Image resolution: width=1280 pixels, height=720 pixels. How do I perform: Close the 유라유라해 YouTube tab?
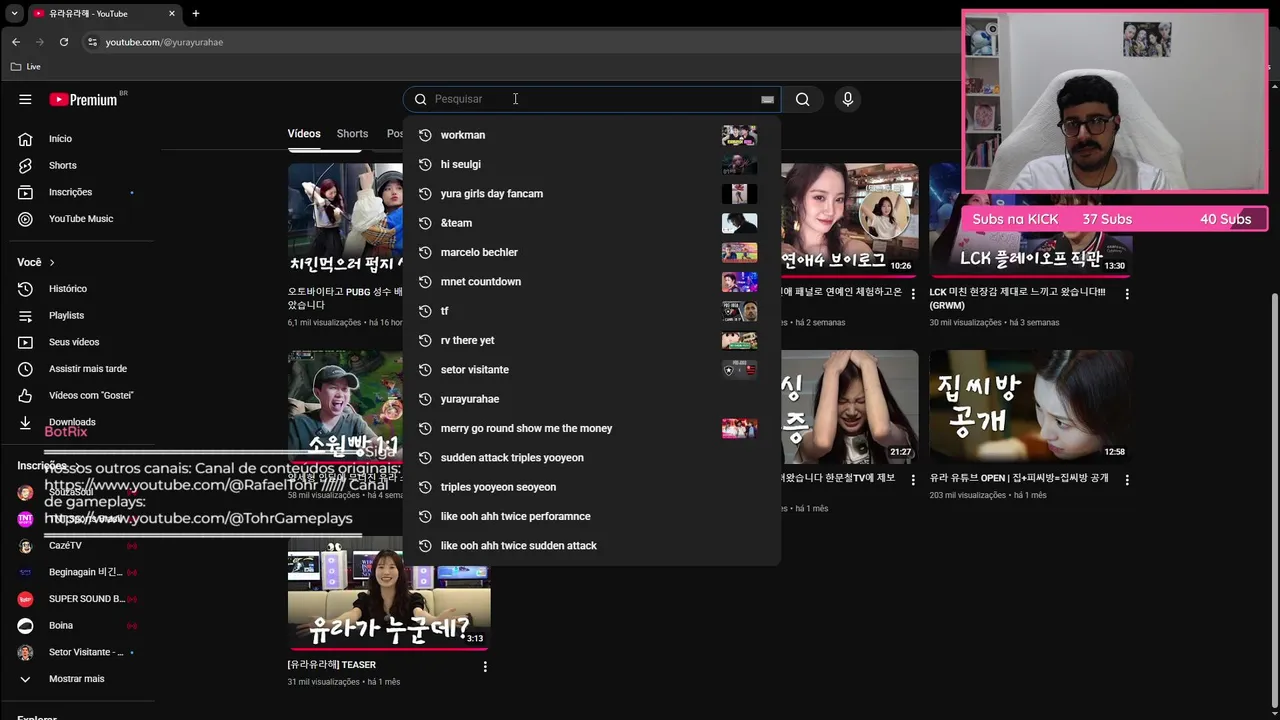coord(172,14)
